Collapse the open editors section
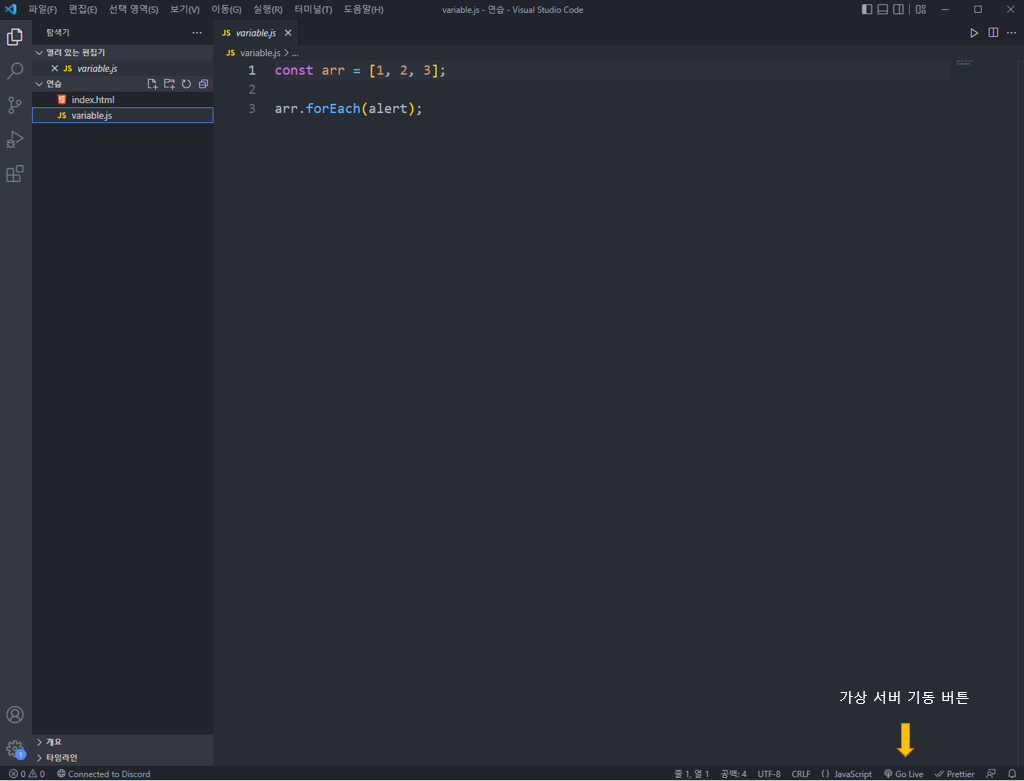 (123, 52)
